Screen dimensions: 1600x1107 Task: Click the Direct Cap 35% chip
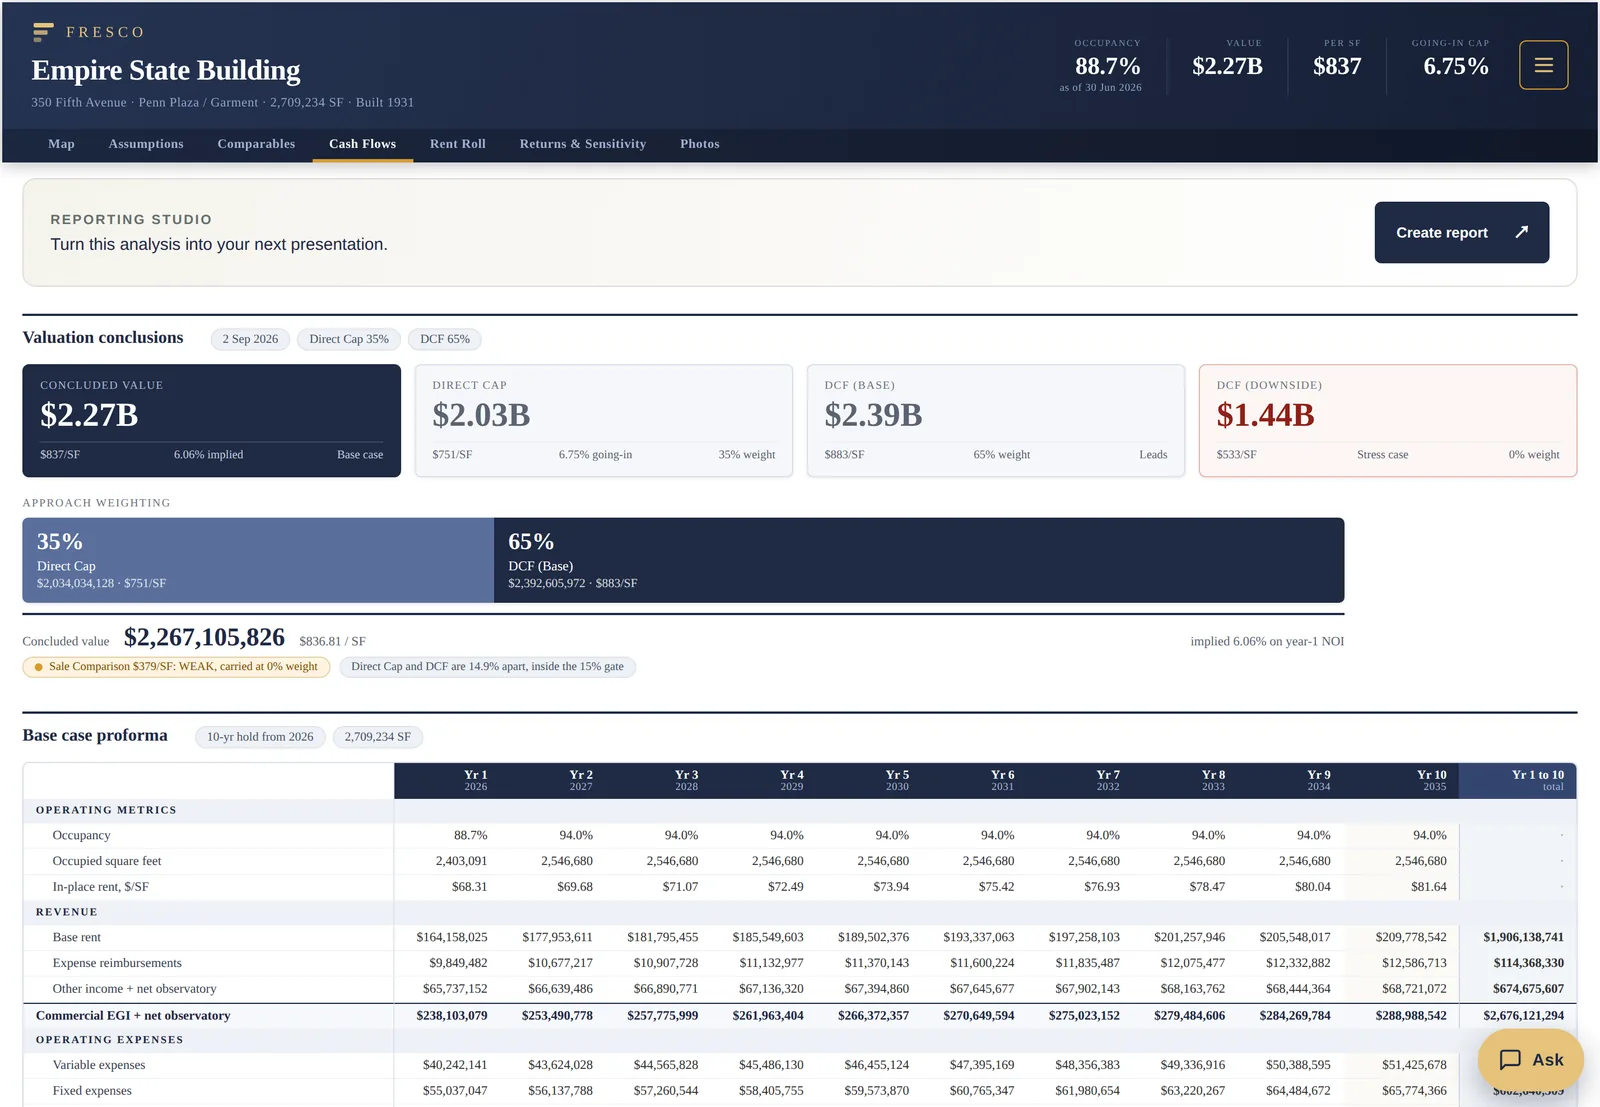(x=349, y=339)
